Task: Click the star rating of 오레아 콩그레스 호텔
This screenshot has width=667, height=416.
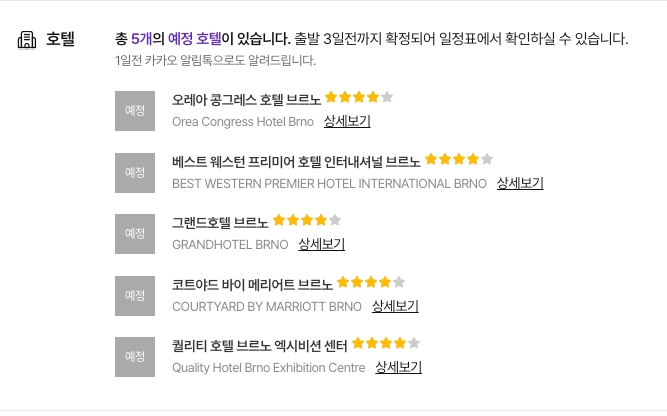Action: tap(359, 98)
